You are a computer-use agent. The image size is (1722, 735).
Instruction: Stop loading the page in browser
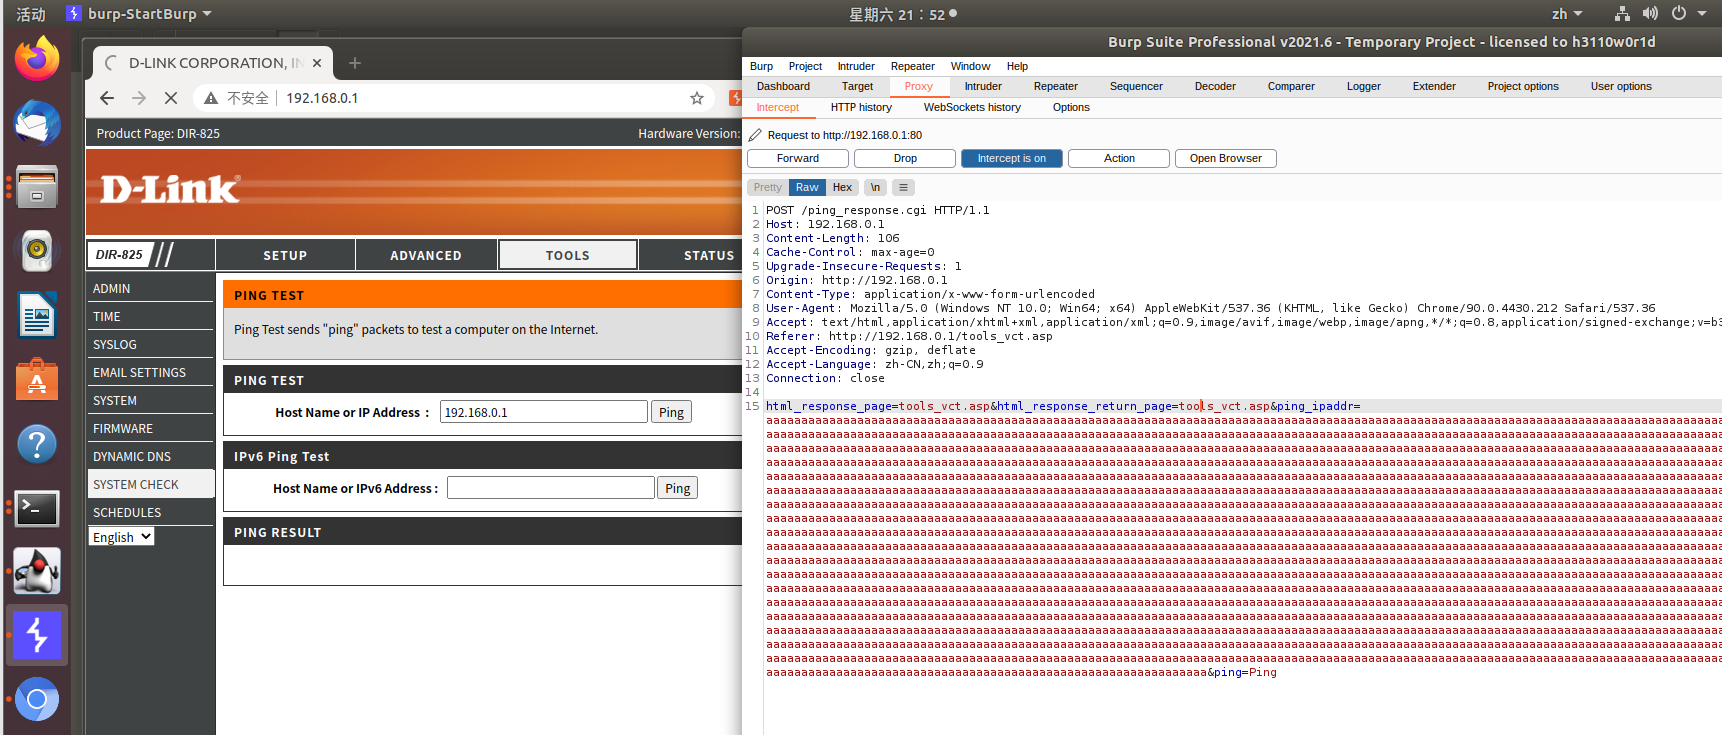(x=171, y=98)
